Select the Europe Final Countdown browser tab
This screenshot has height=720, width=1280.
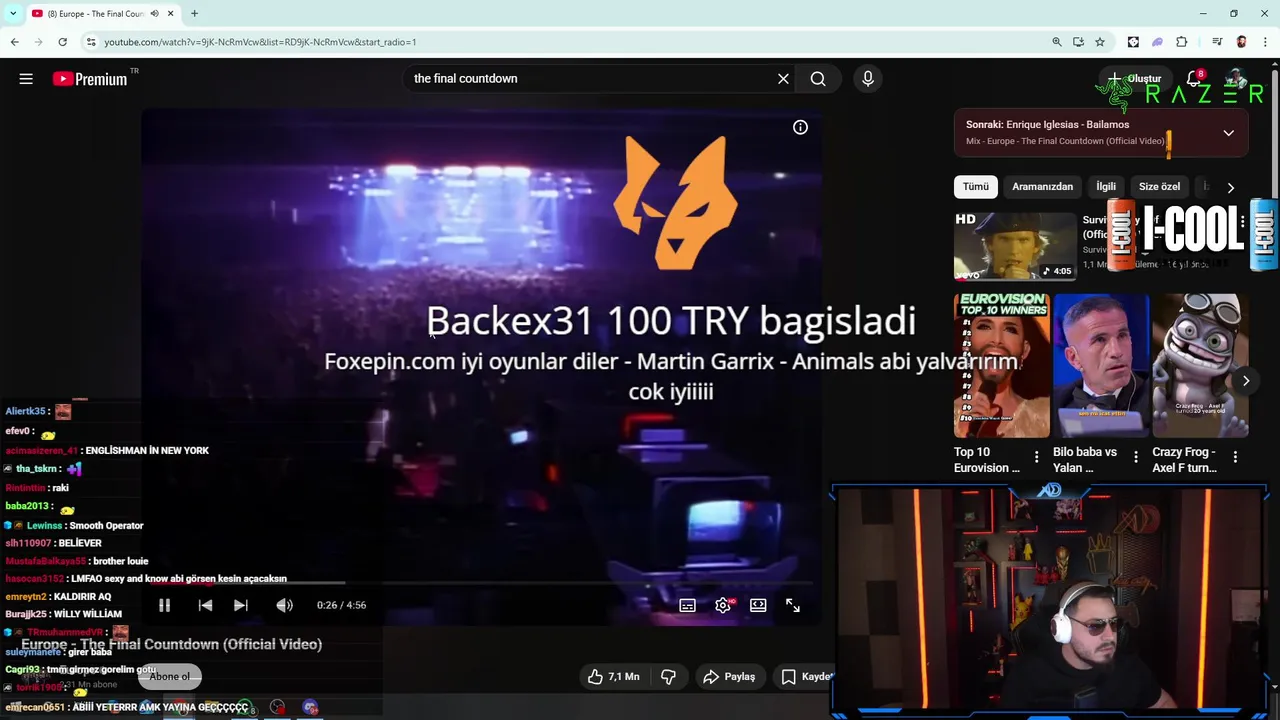coord(102,14)
